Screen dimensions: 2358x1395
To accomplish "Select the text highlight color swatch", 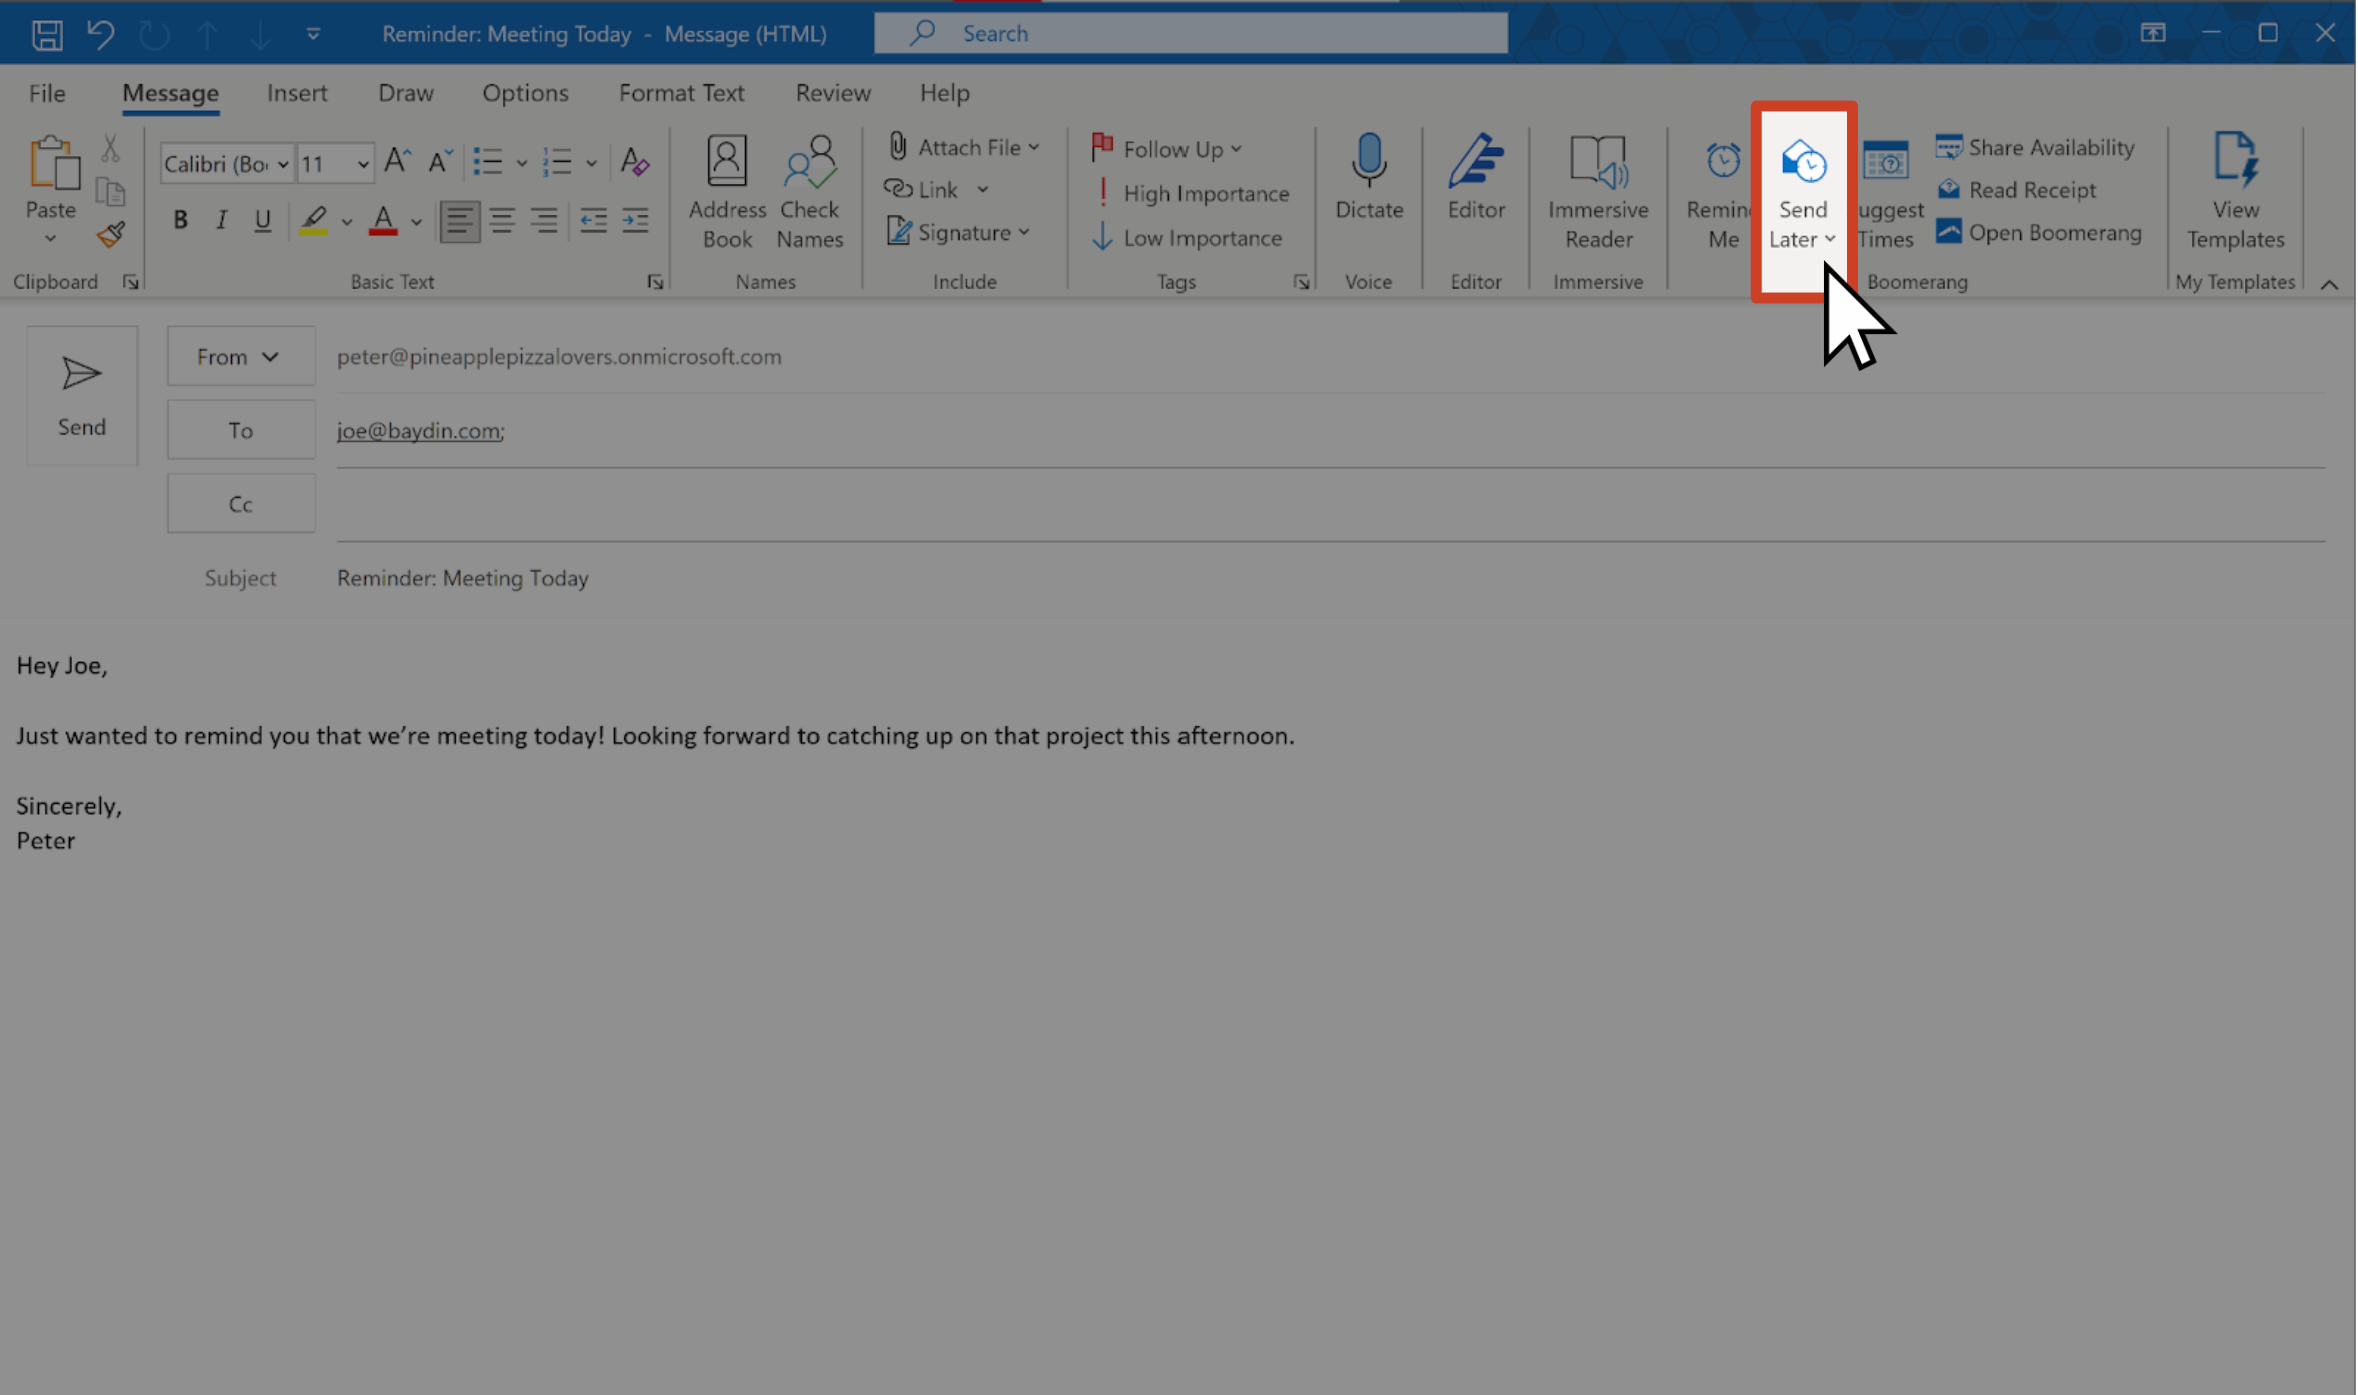I will click(x=314, y=232).
